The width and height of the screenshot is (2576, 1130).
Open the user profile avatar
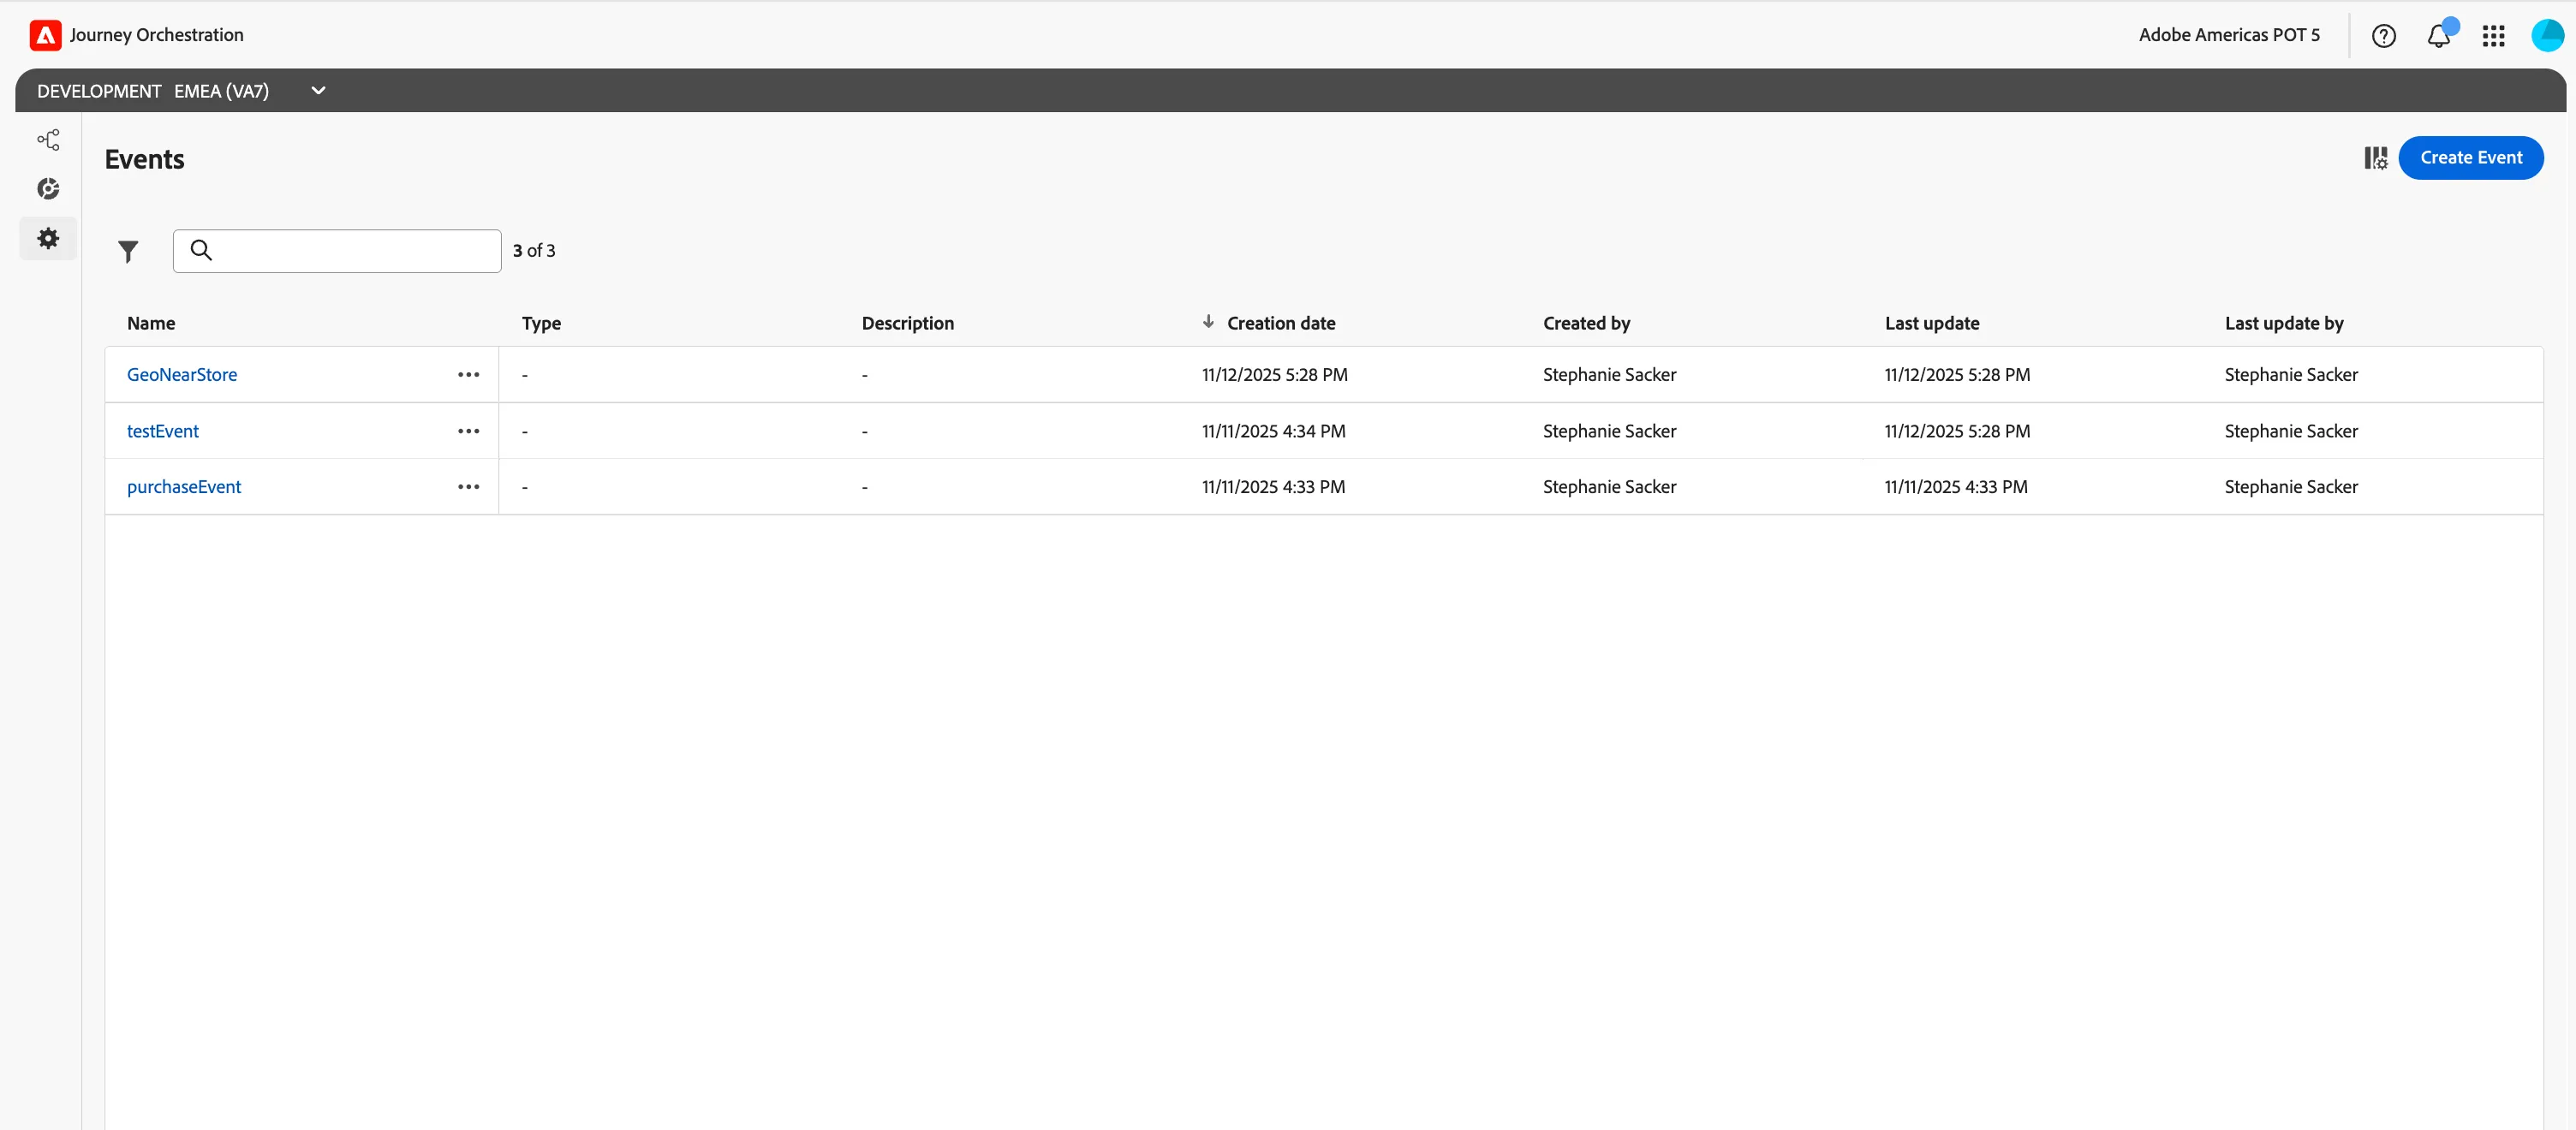(x=2547, y=35)
